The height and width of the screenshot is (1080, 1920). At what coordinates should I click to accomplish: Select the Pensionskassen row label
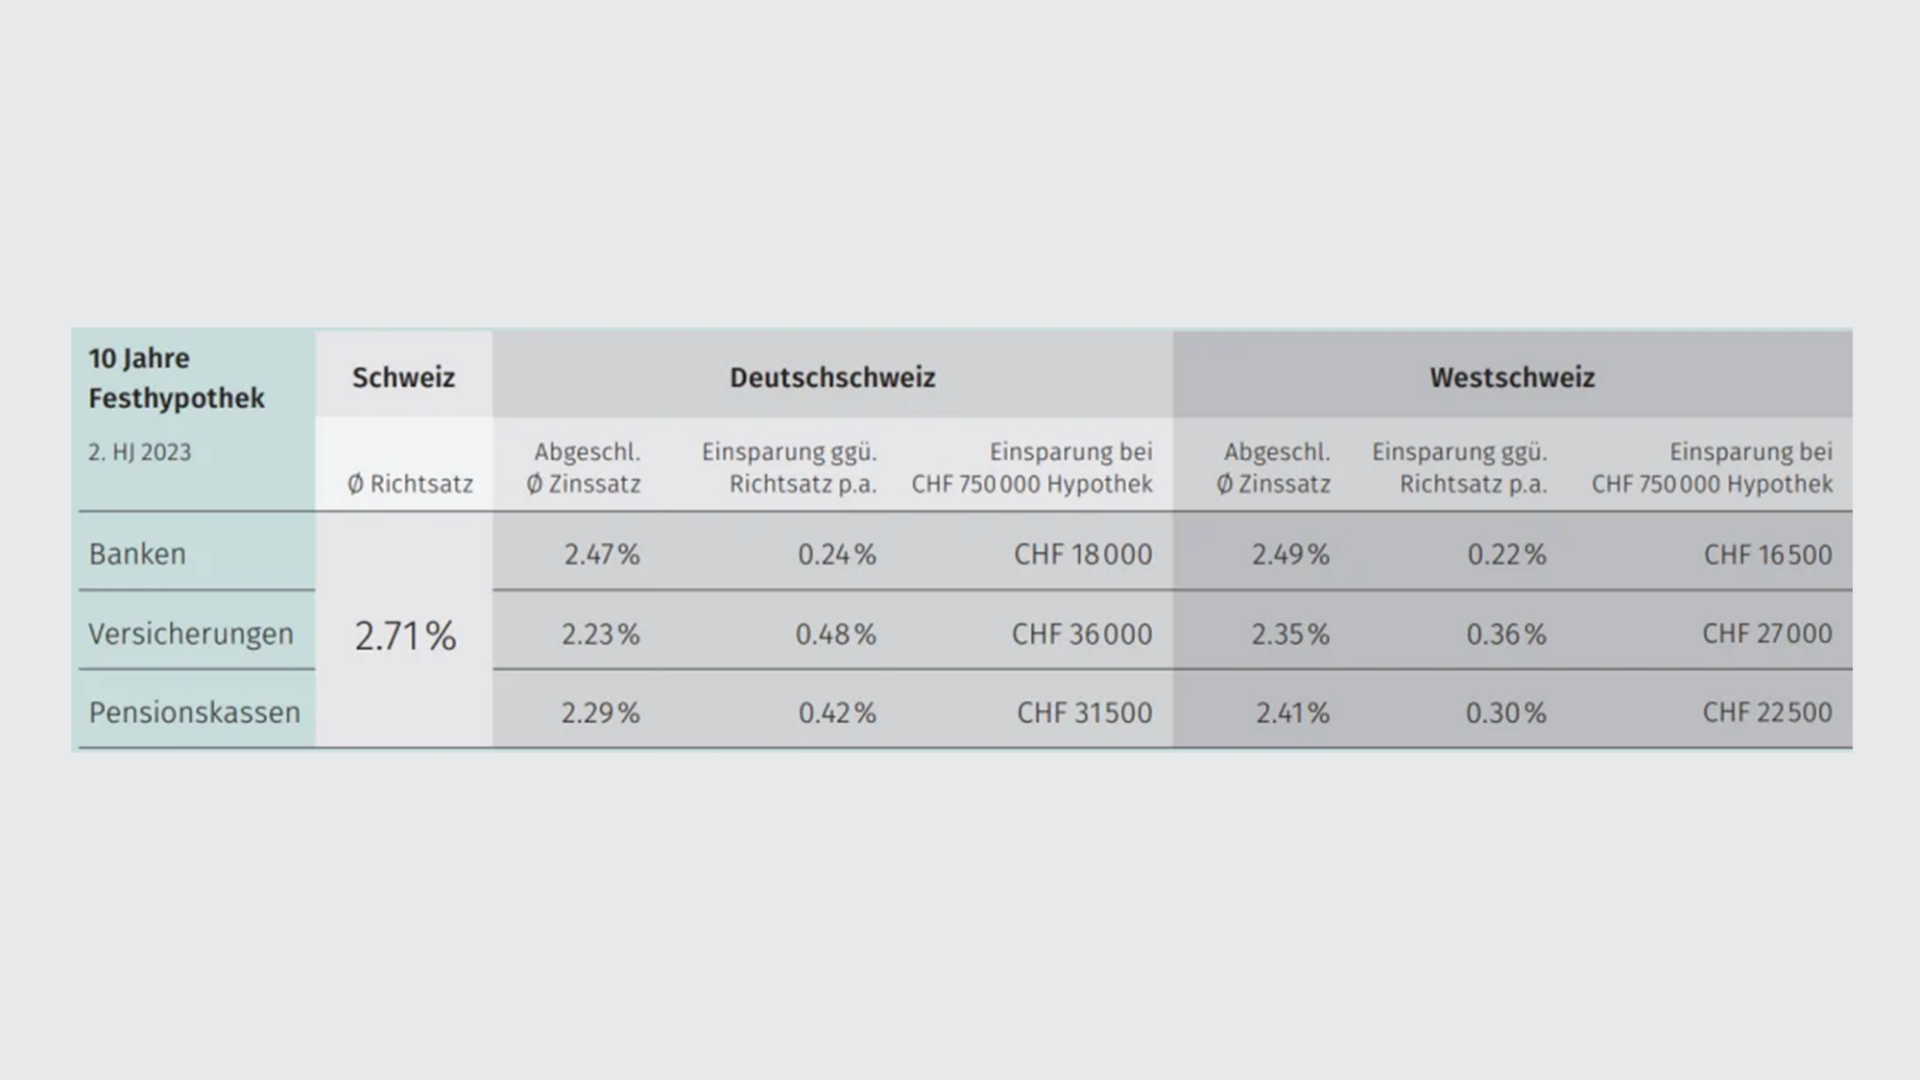[194, 712]
